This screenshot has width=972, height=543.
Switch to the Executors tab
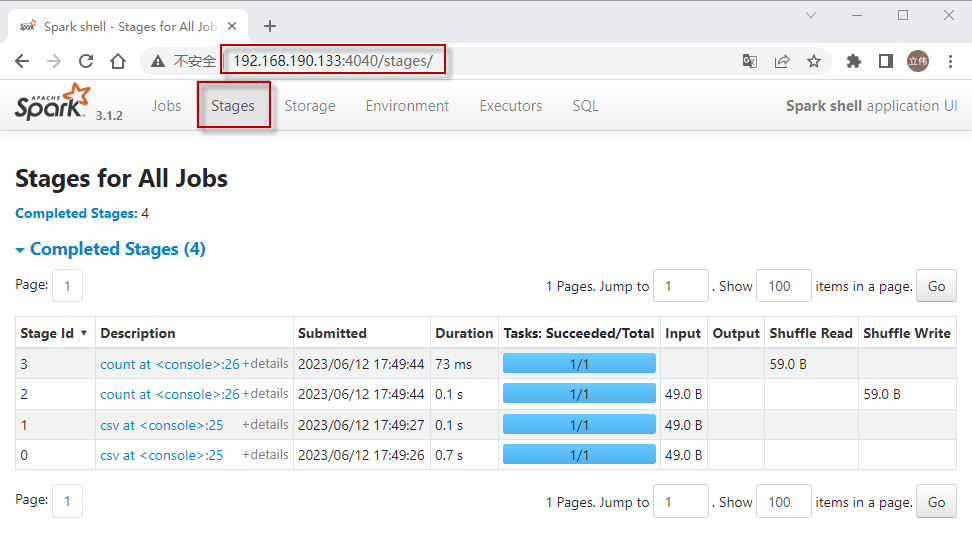510,106
